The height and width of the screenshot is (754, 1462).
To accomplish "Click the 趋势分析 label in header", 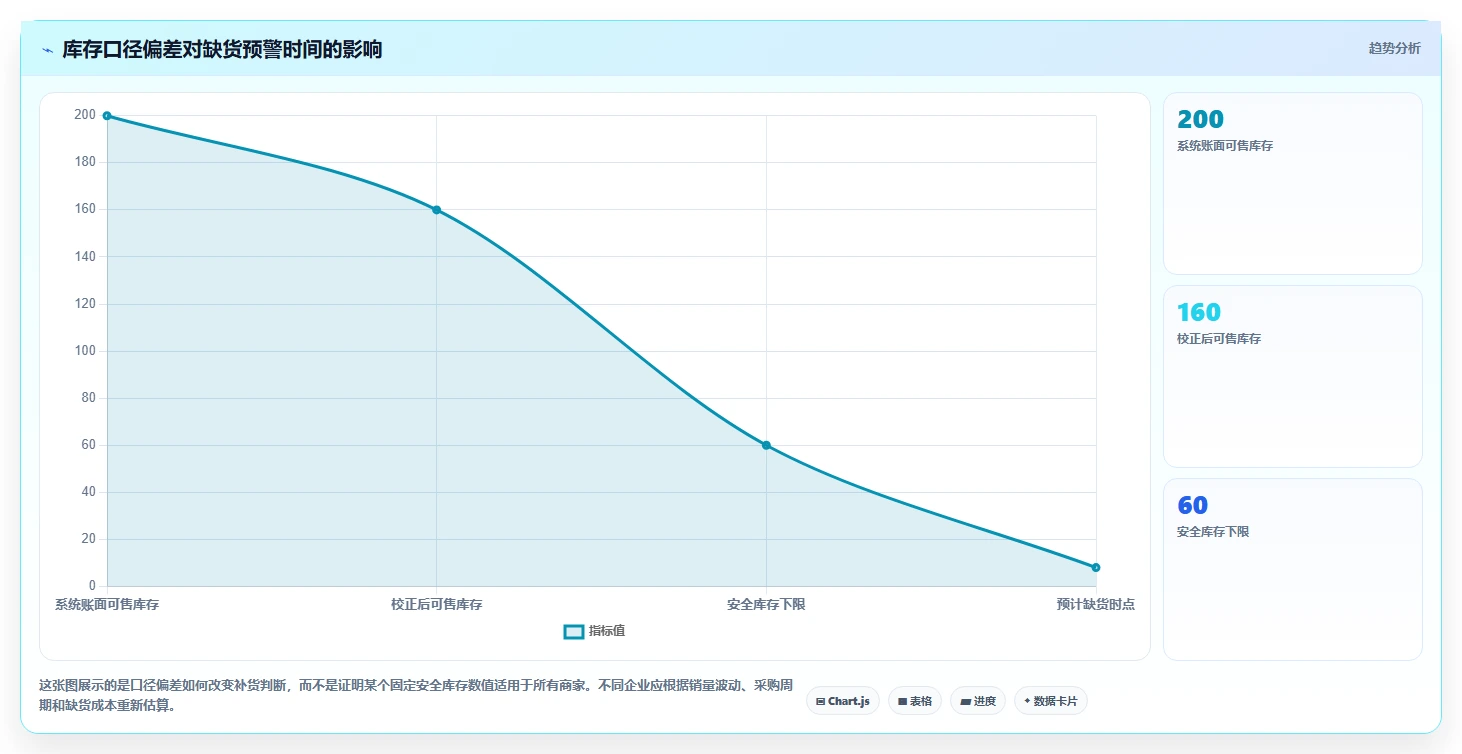I will point(1394,48).
